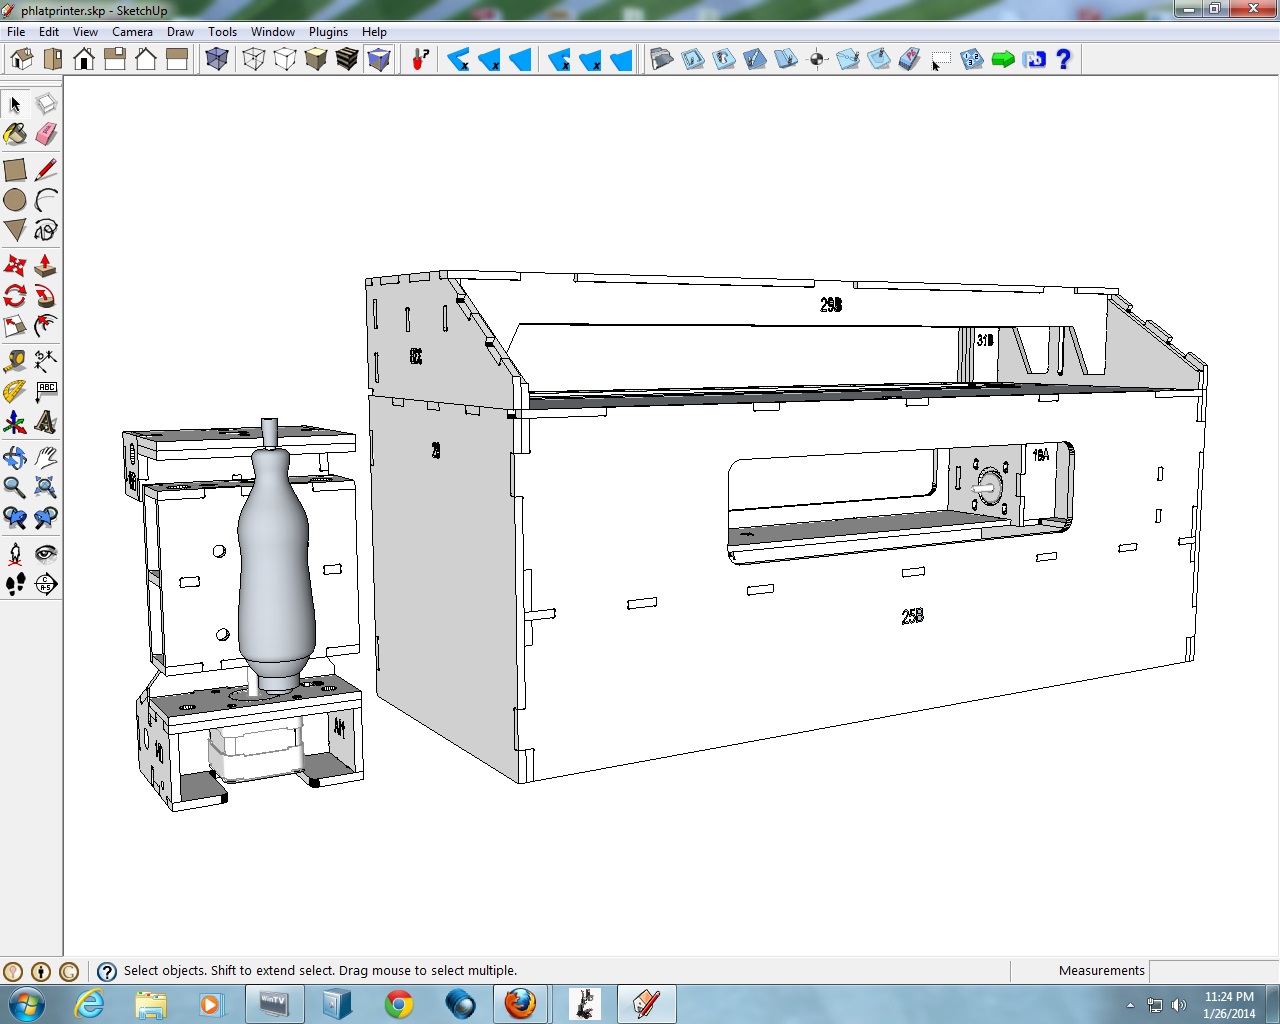
Task: Choose the Rotate tool
Action: pos(15,296)
